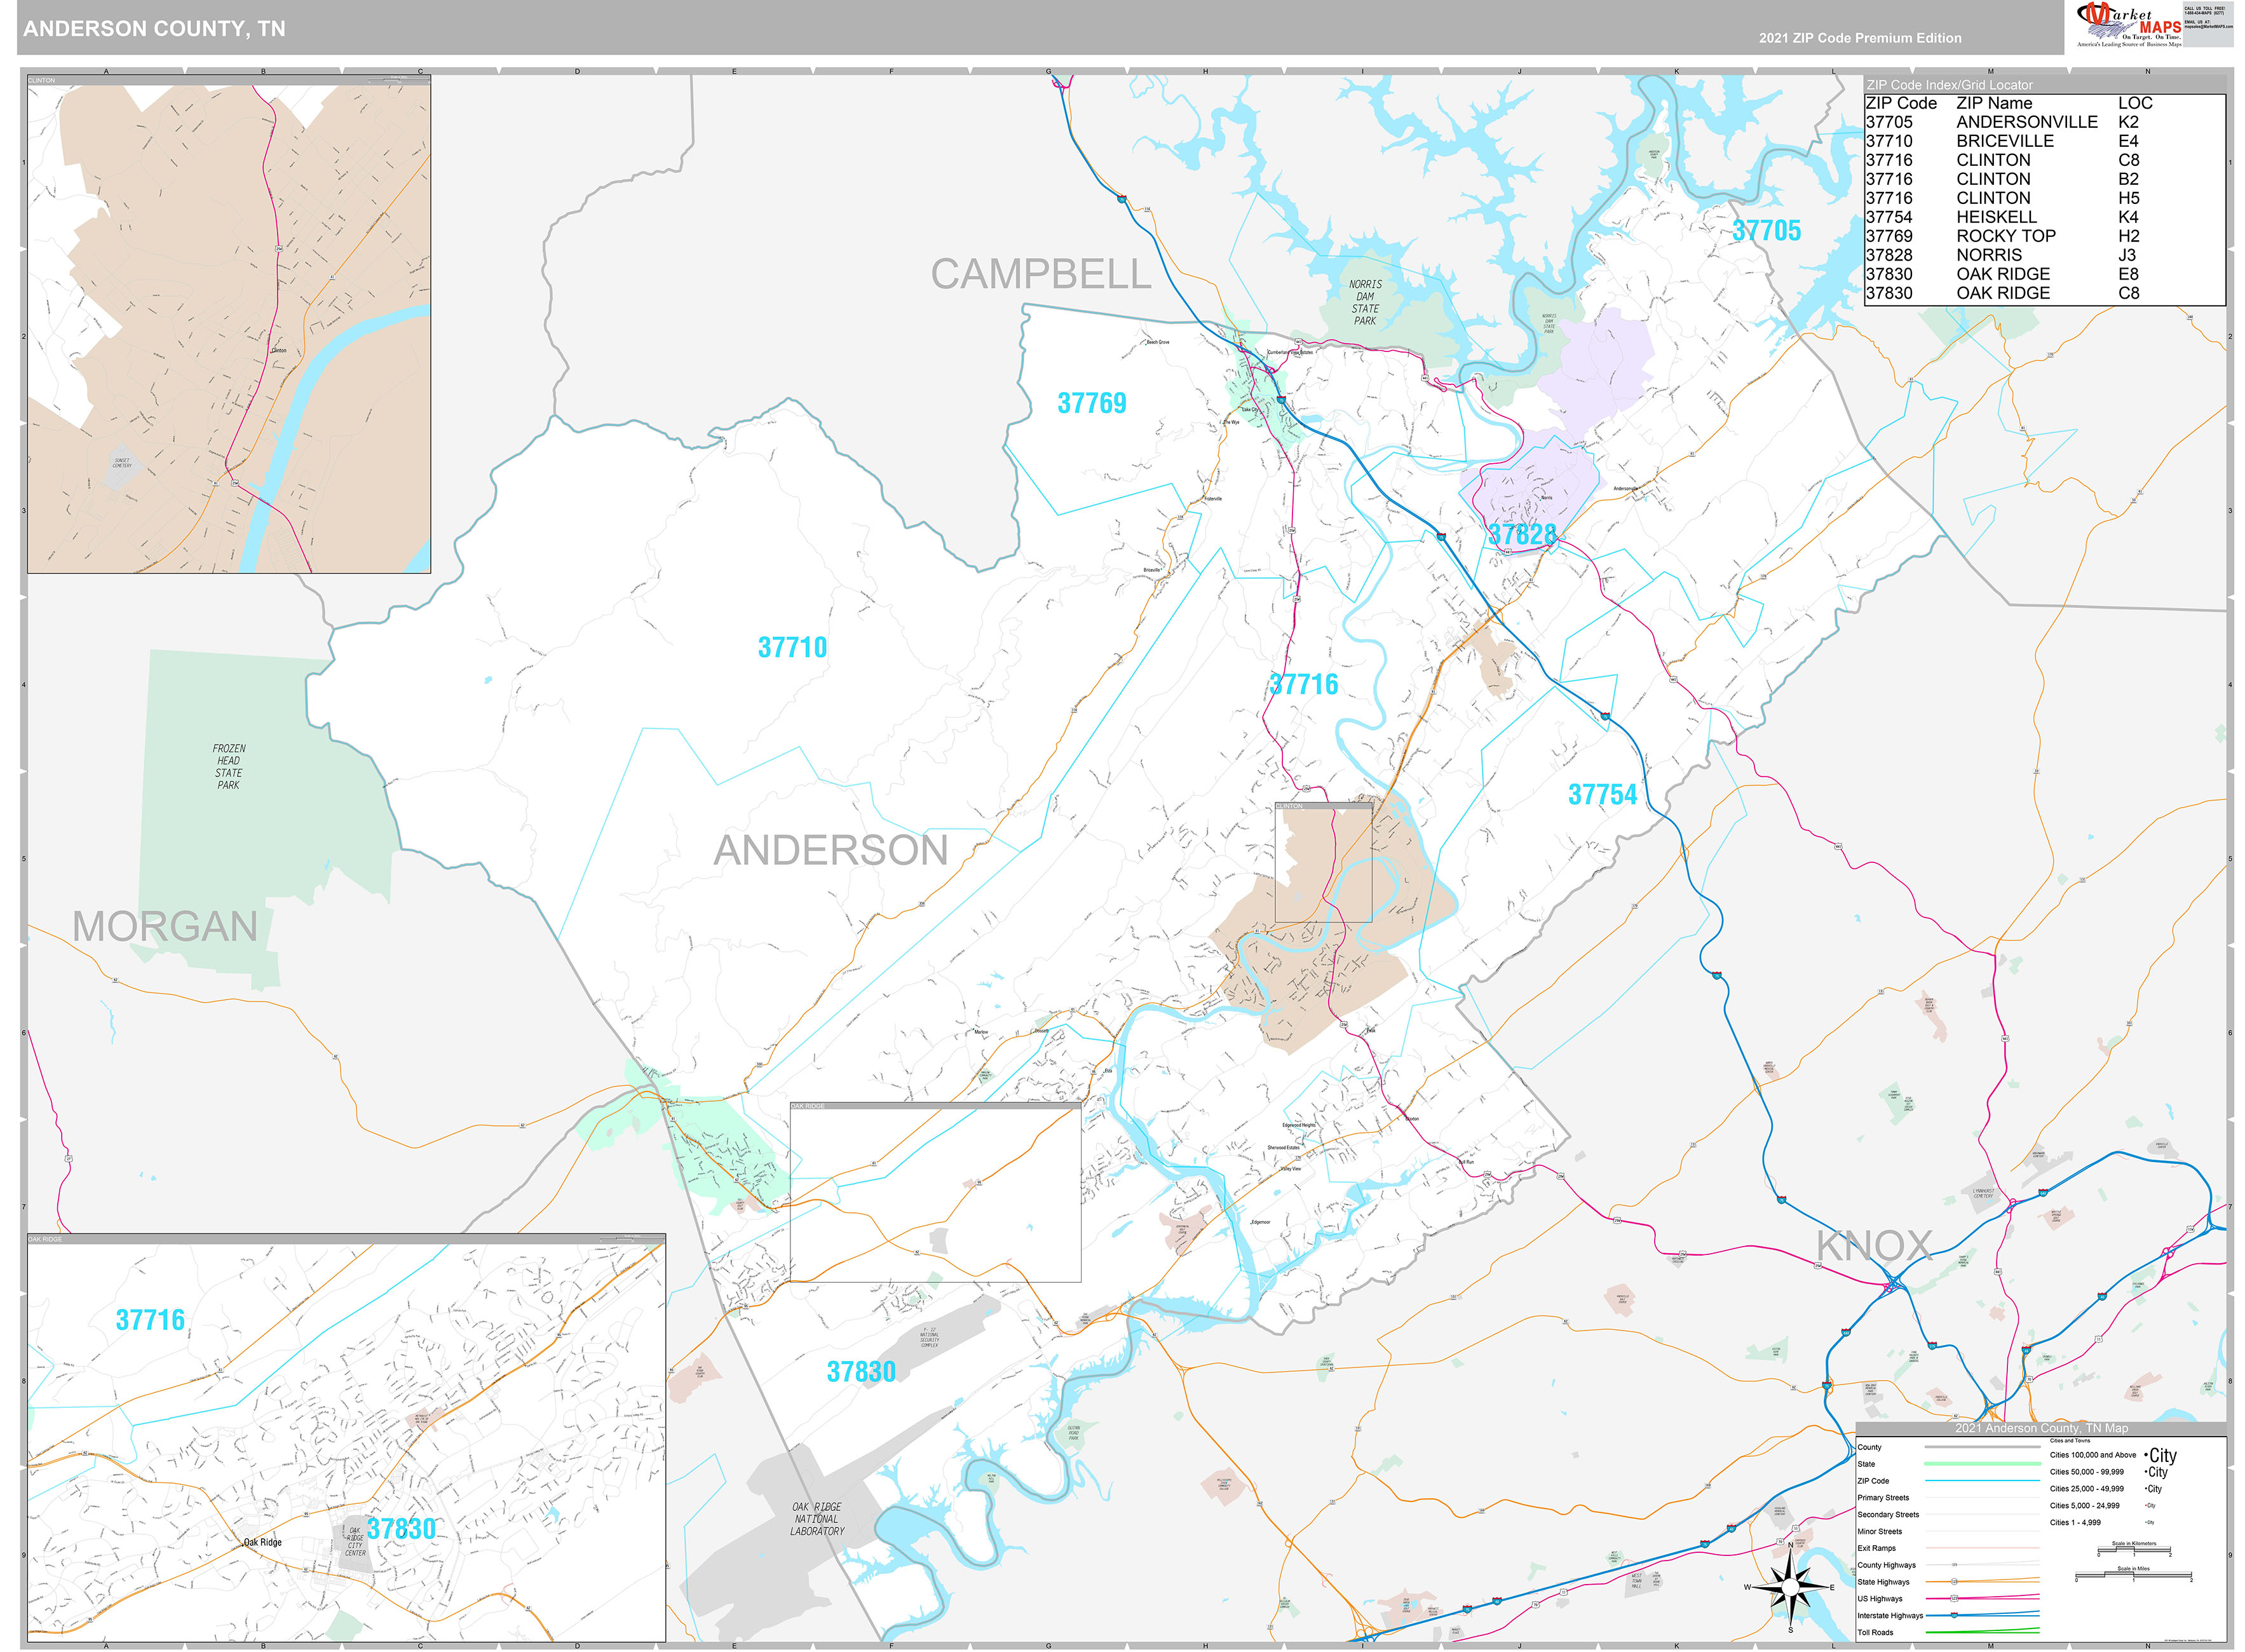This screenshot has height=1652, width=2245.
Task: Click OAK RIDGE NATIONAL LABORATORY label
Action: coord(817,1519)
